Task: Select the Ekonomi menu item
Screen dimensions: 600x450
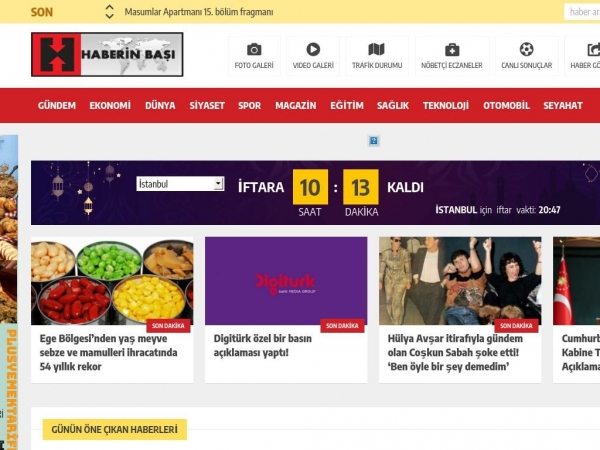Action: (x=110, y=106)
